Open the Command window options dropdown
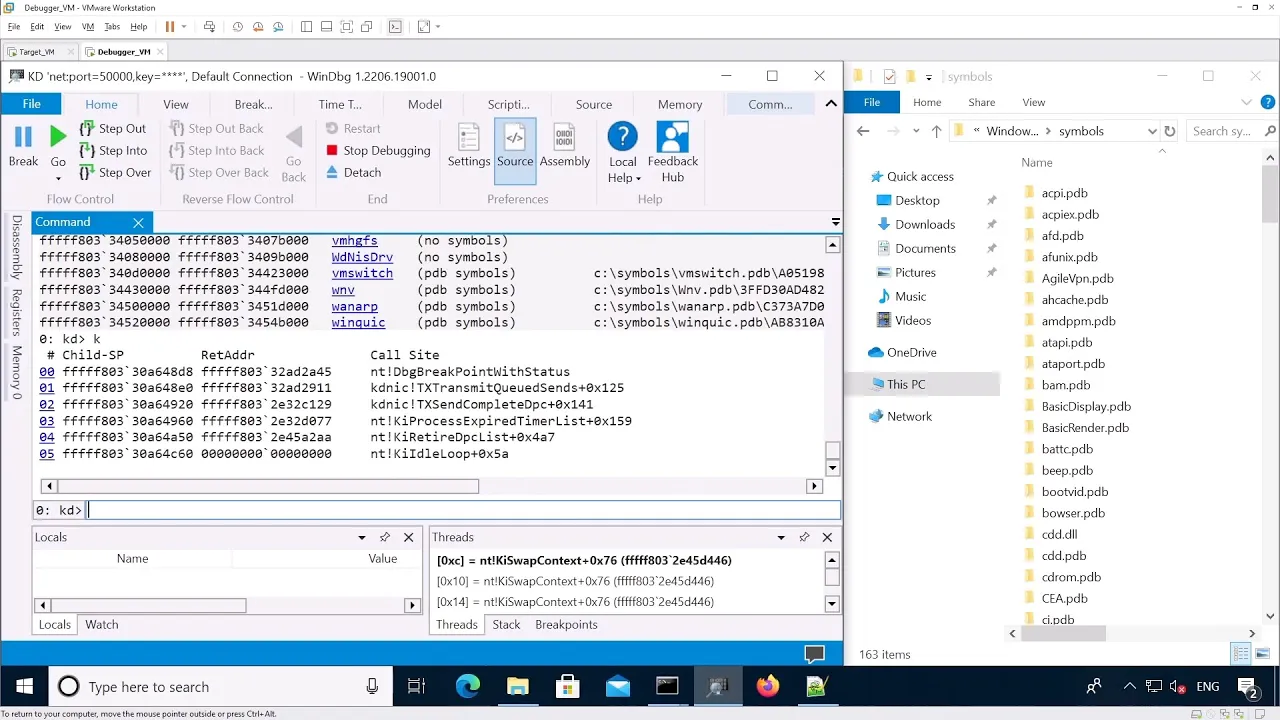This screenshot has width=1280, height=720. click(835, 222)
